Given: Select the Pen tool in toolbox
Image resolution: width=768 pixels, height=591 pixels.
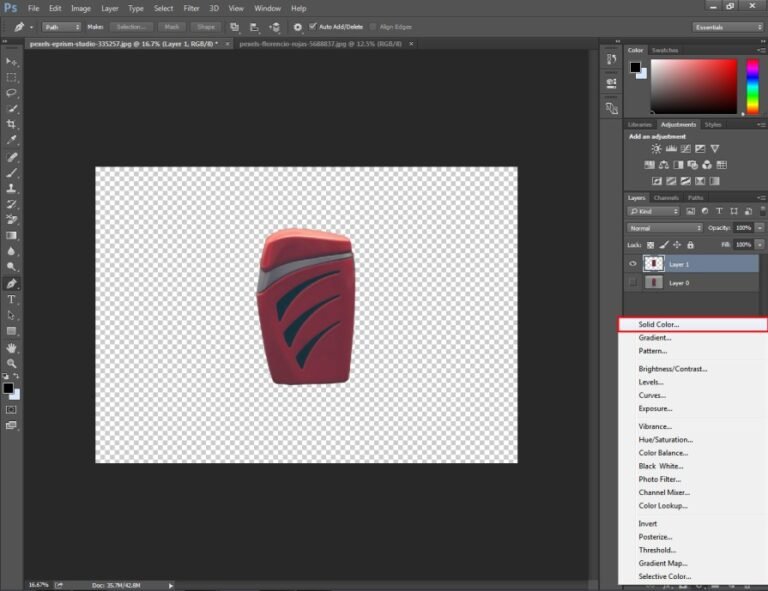Looking at the screenshot, I should 11,284.
